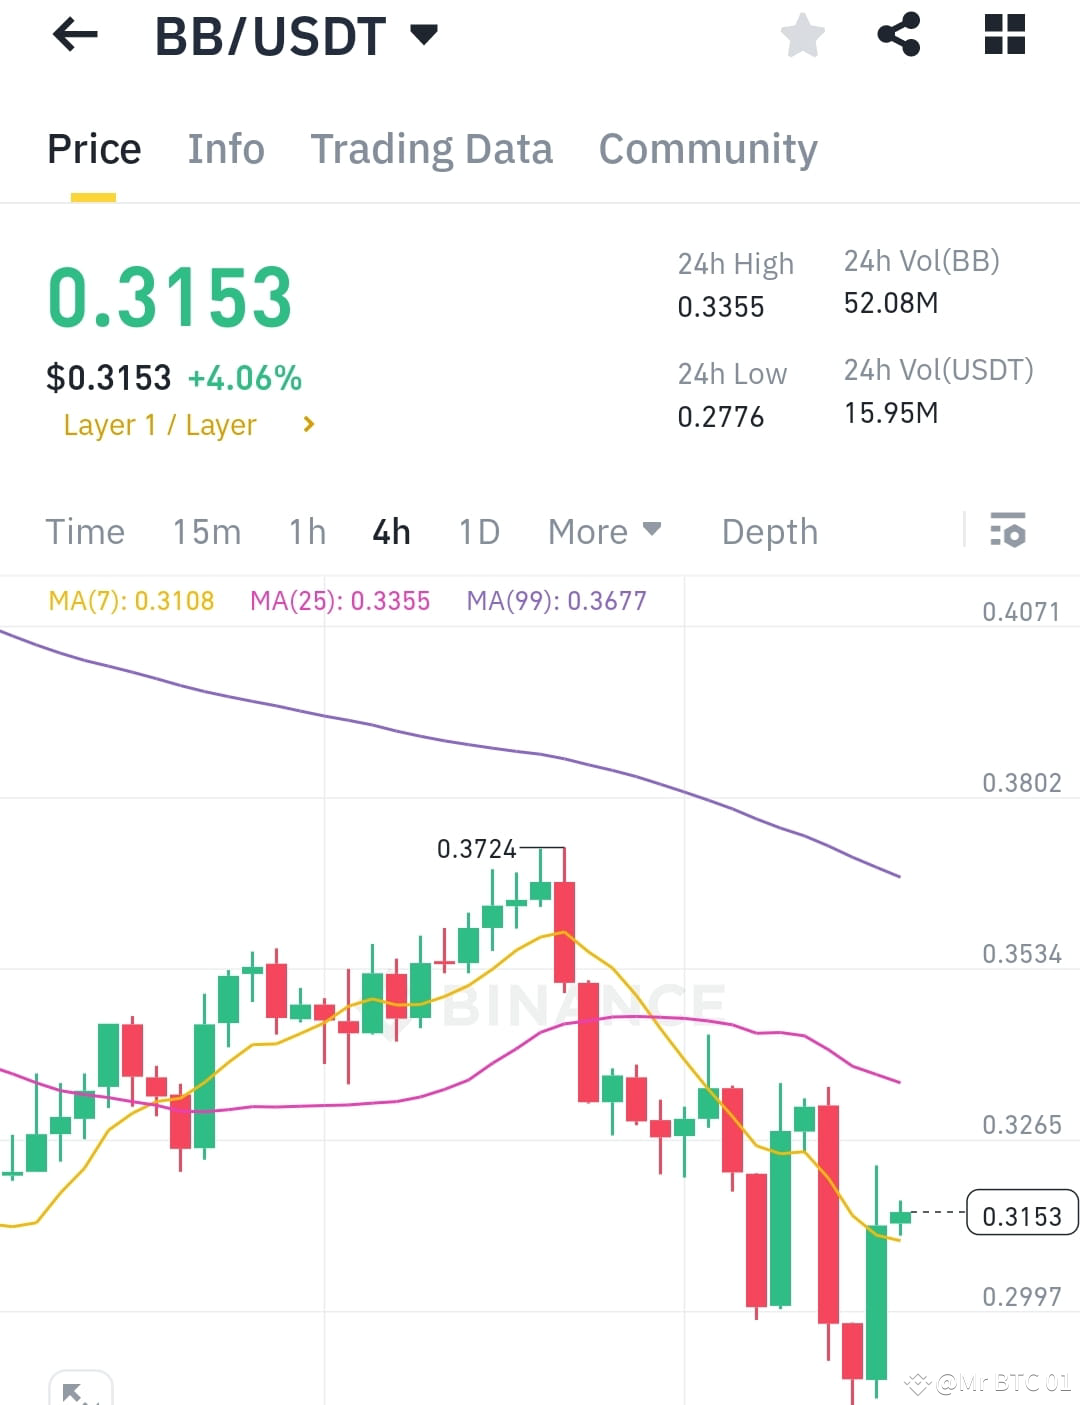The width and height of the screenshot is (1080, 1405).
Task: Select the MA(7) indicator label
Action: pyautogui.click(x=131, y=601)
